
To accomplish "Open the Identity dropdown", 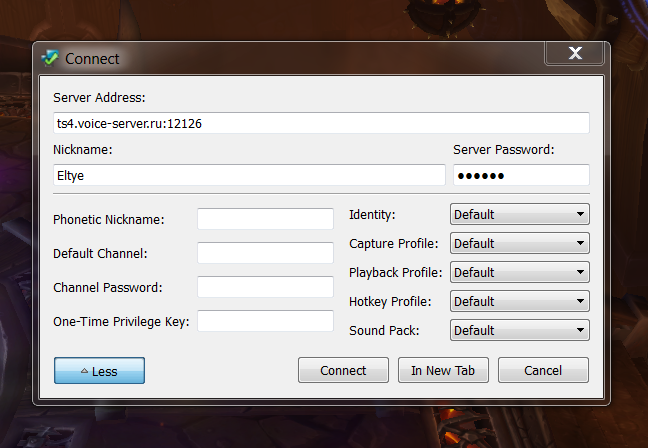I will pos(519,214).
